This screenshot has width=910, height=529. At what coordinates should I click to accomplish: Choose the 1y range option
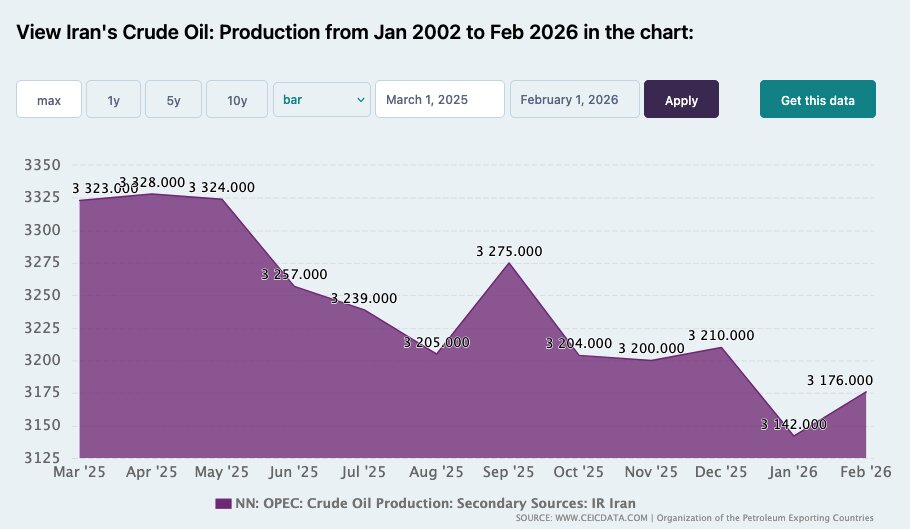114,100
